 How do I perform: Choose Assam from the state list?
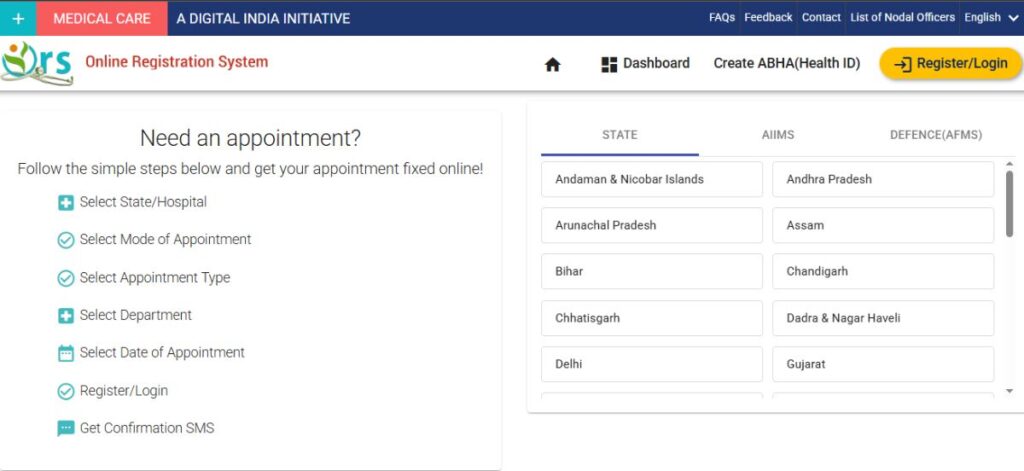click(883, 225)
